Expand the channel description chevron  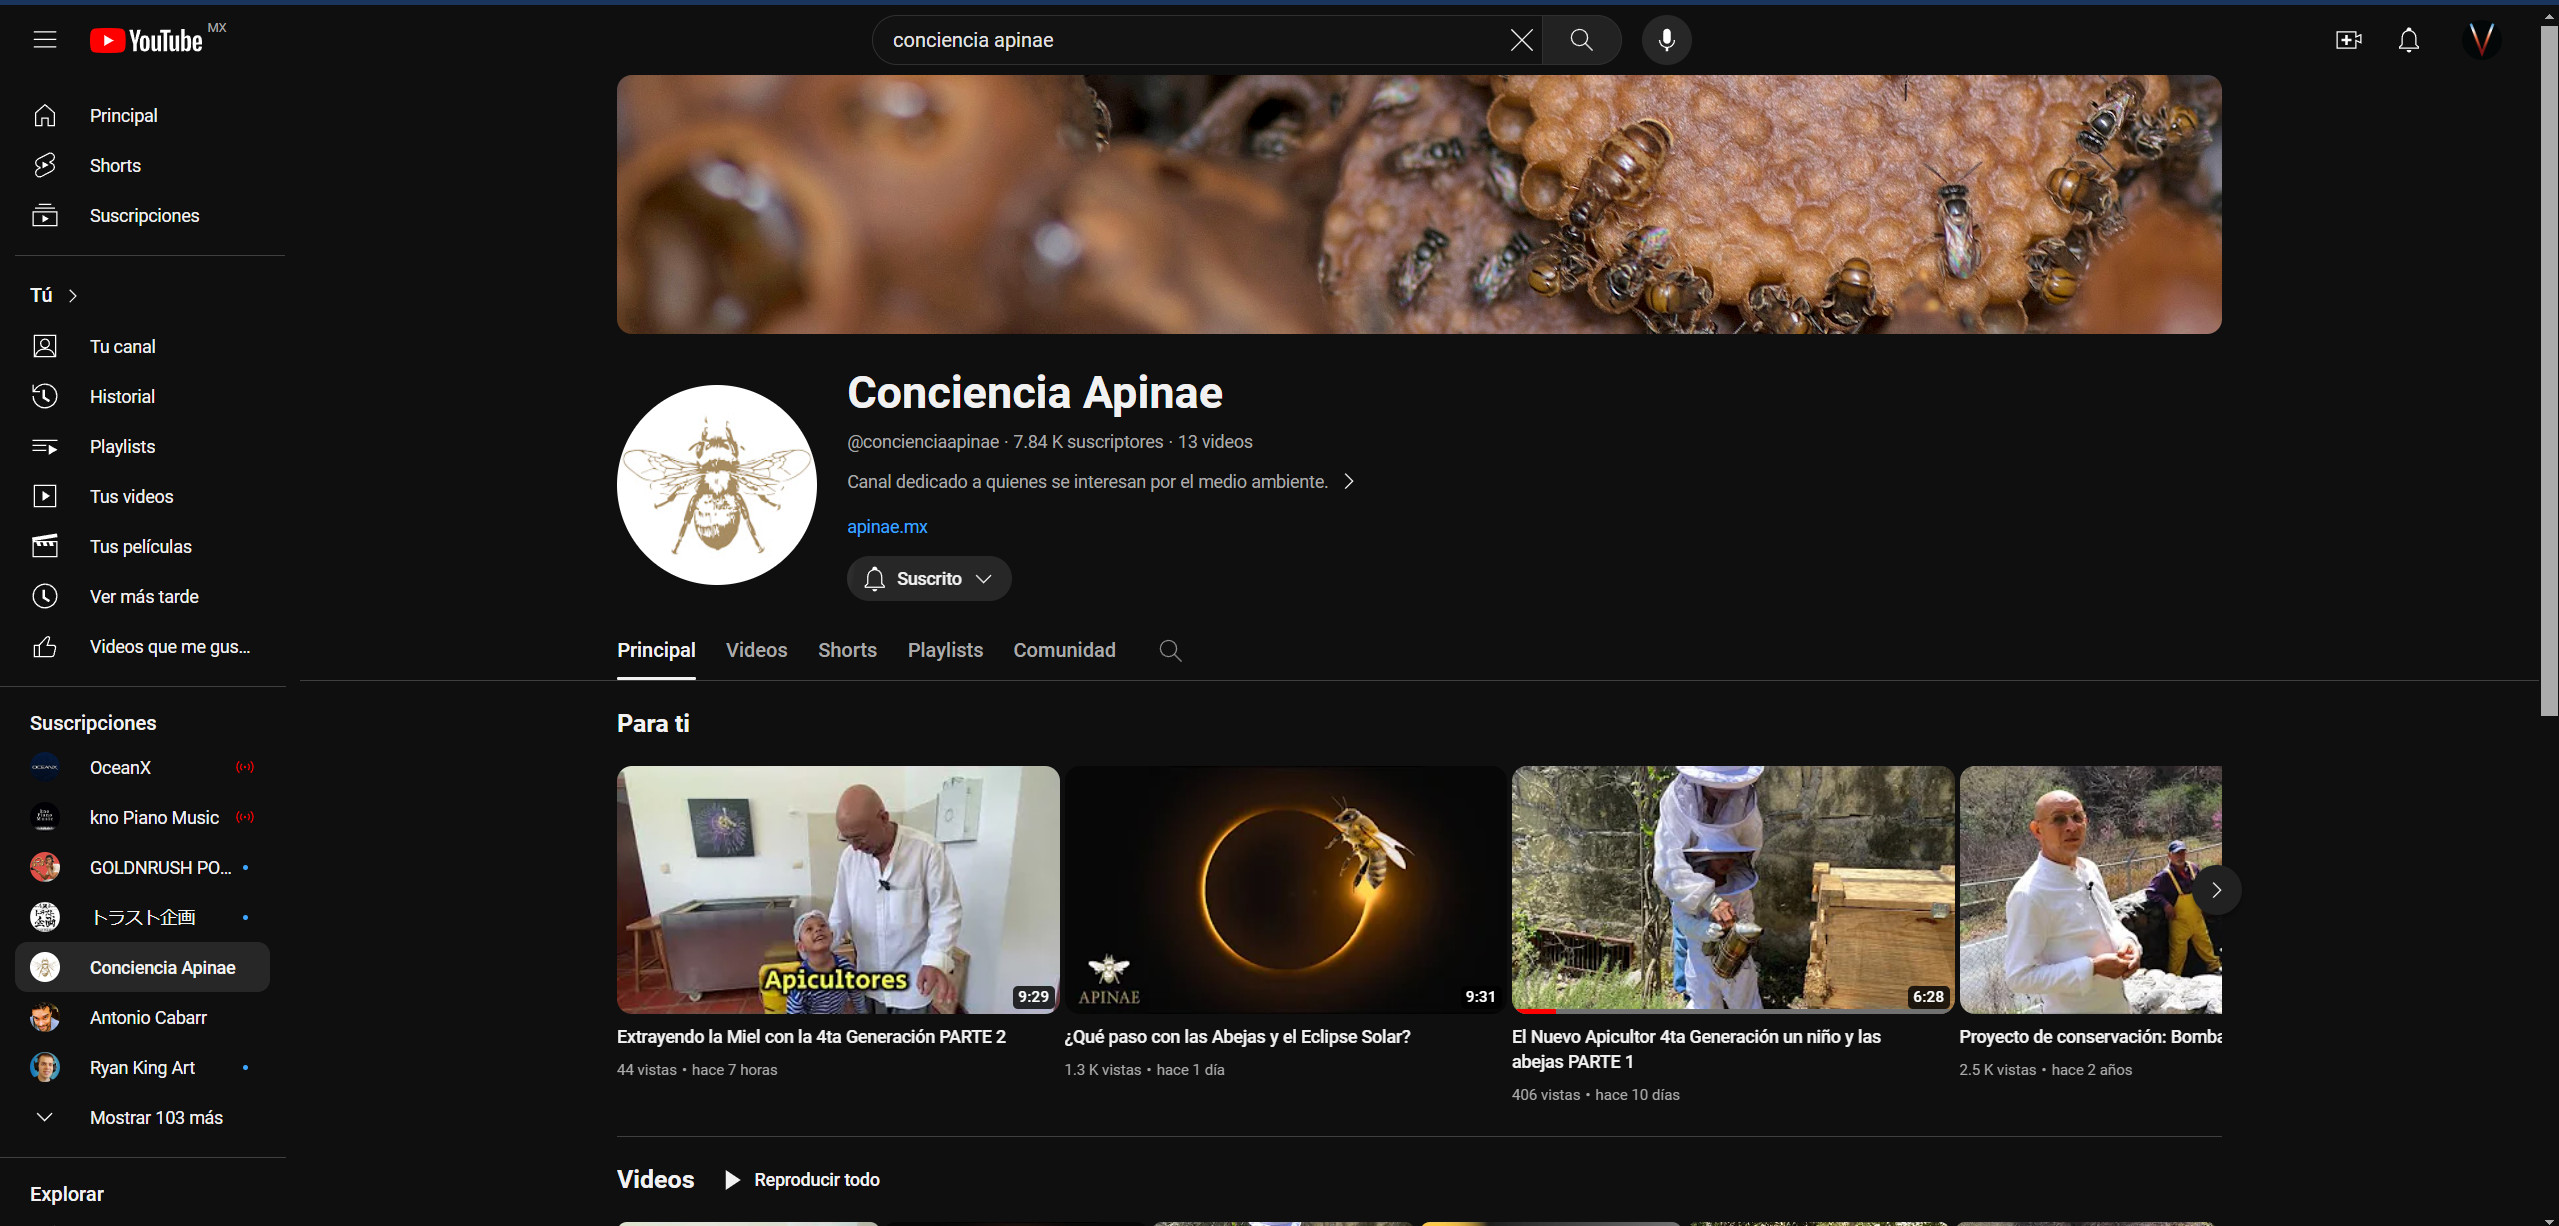[x=1349, y=482]
